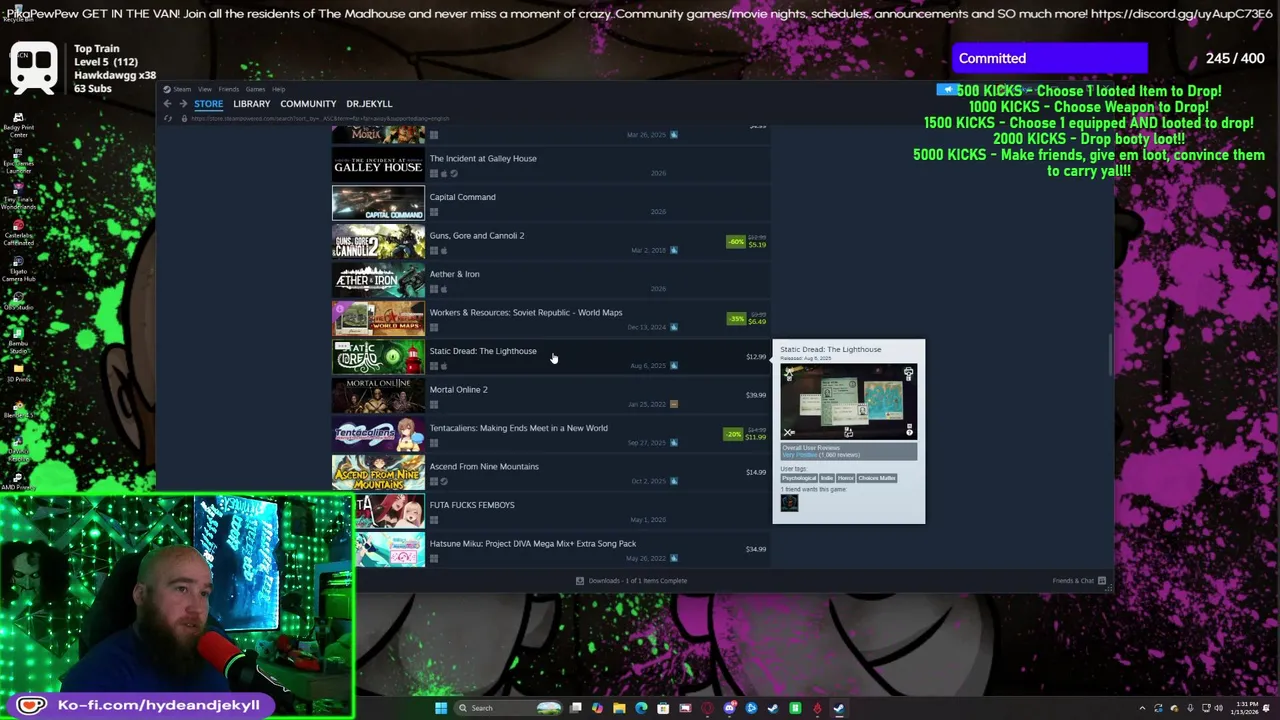
Task: Click the Galley House thumbnail image
Action: pos(378,165)
